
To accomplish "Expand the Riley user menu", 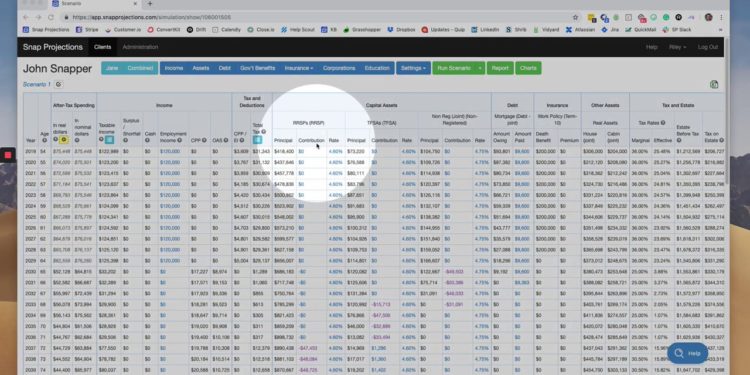I will [678, 47].
